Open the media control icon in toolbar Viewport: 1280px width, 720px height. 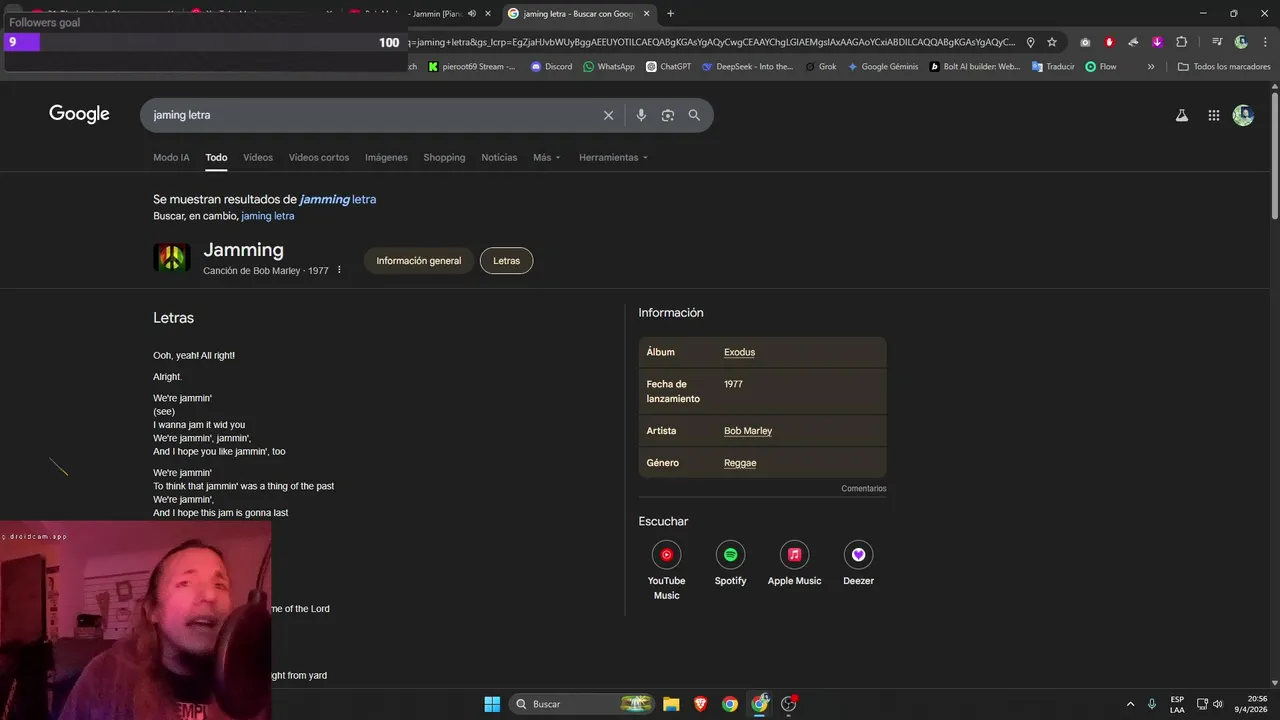coord(1216,42)
